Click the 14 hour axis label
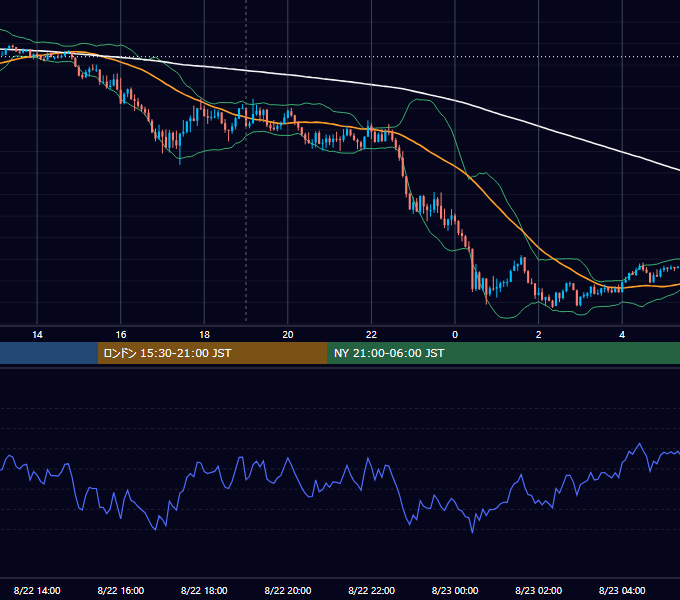680x600 pixels. point(37,335)
